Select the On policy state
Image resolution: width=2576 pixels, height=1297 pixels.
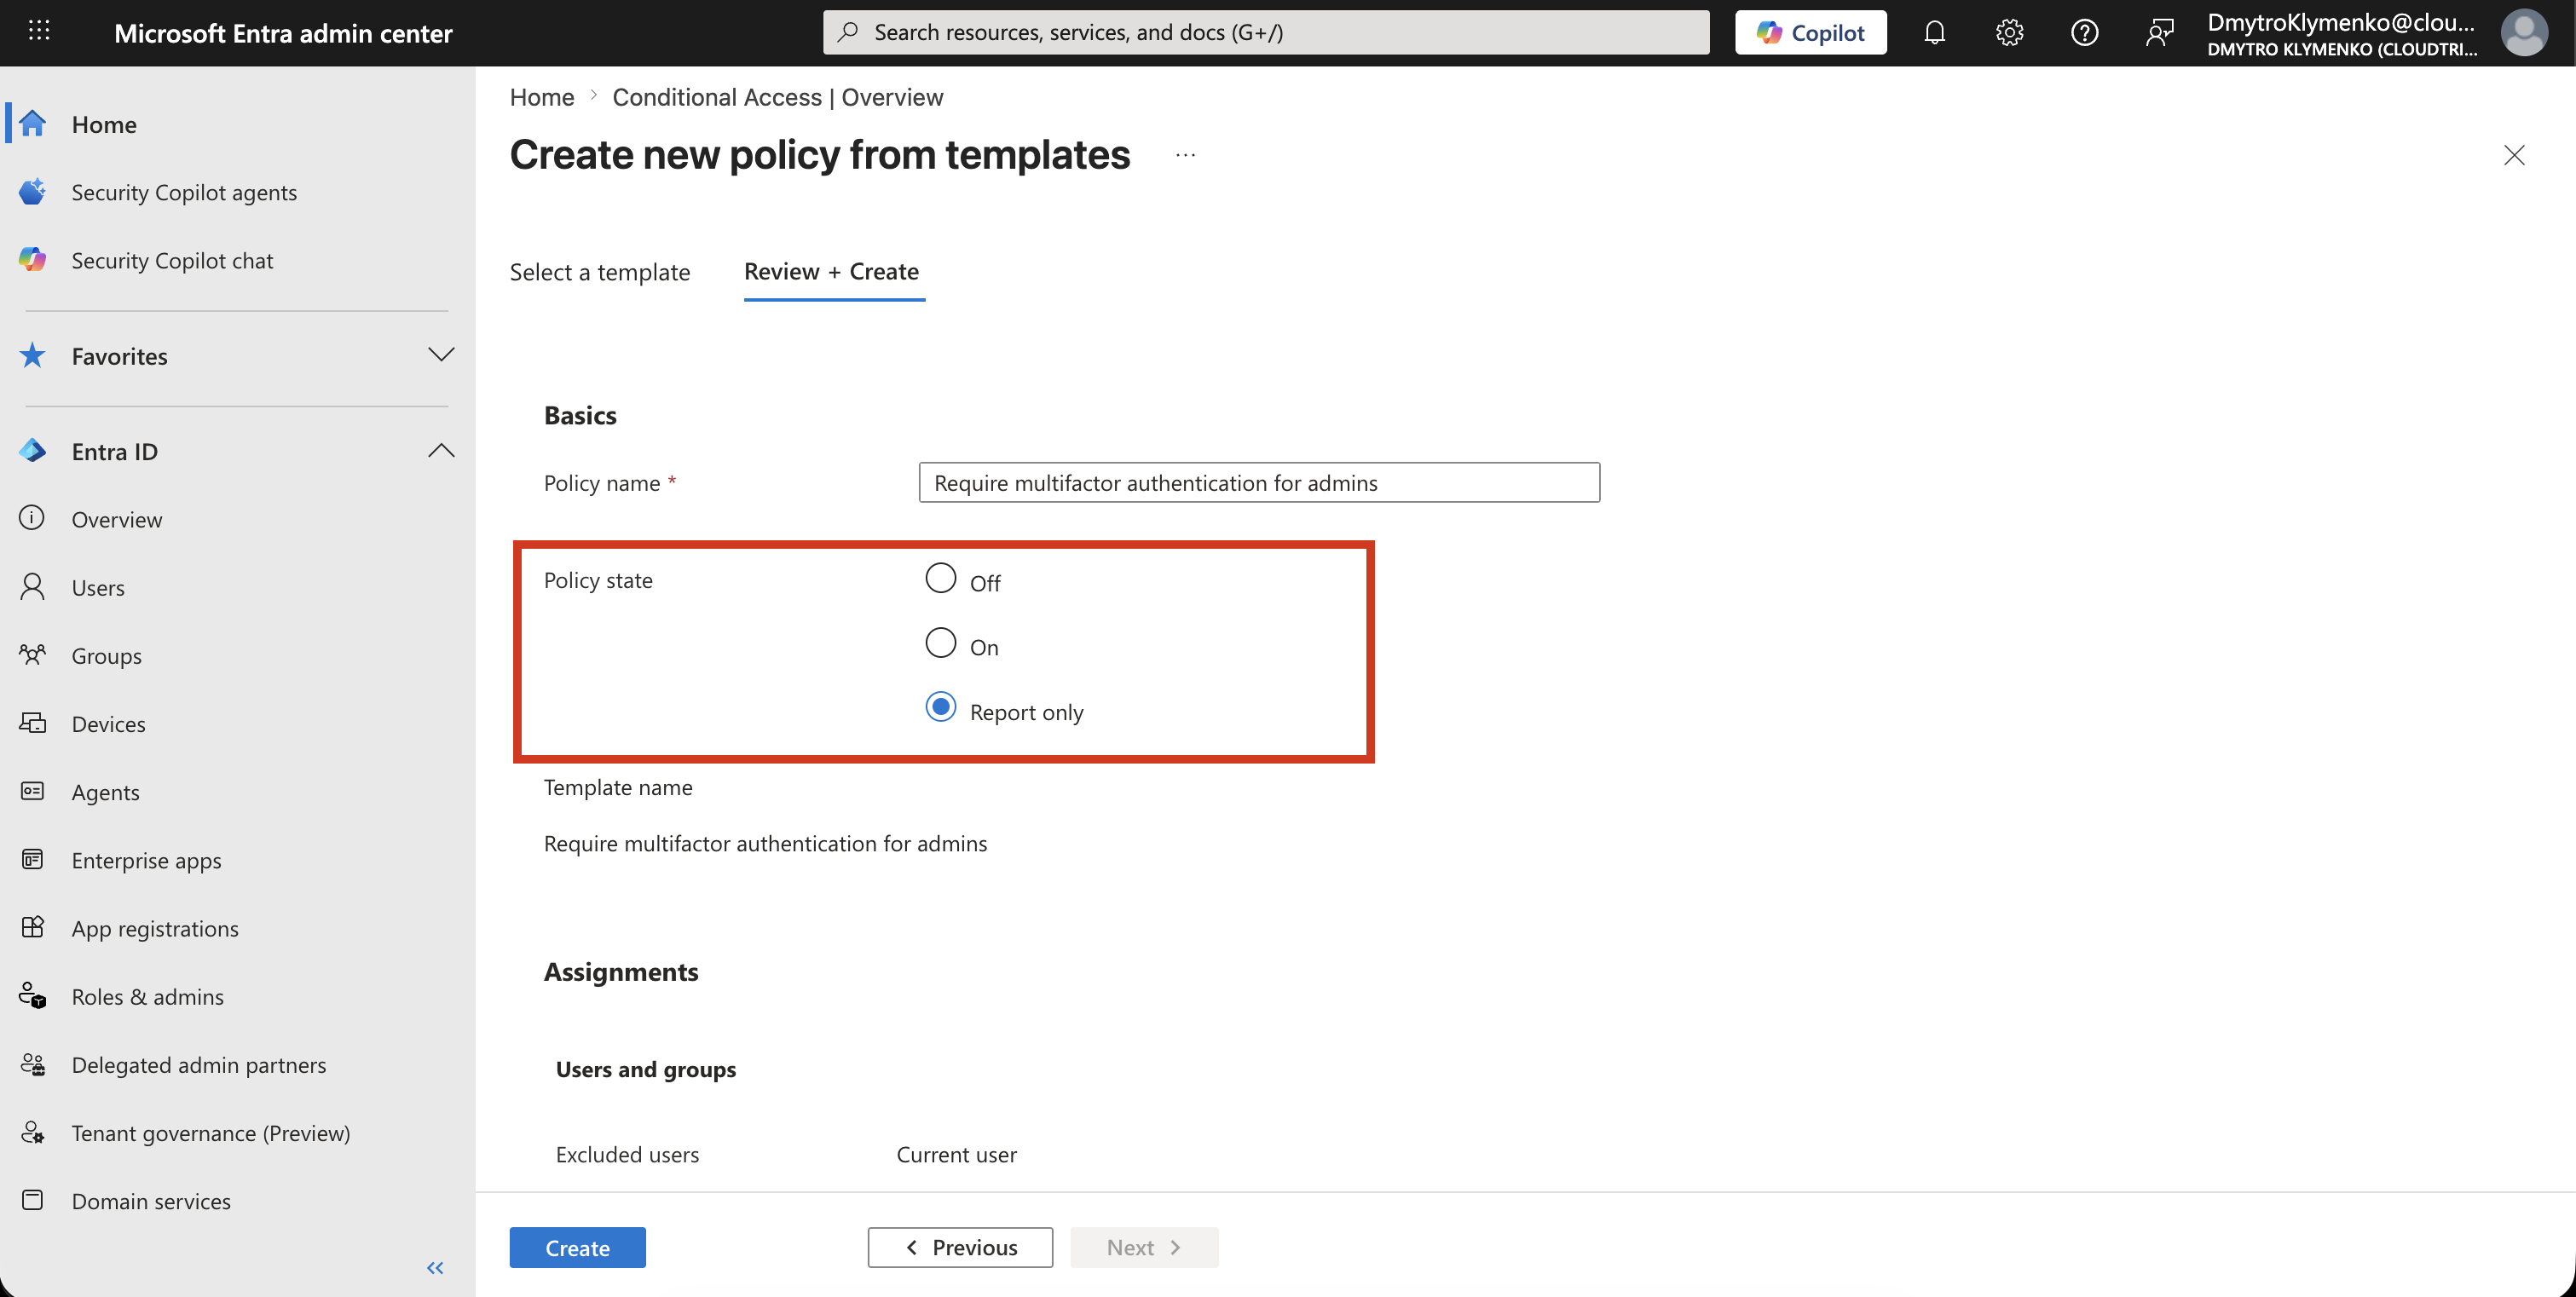point(940,643)
